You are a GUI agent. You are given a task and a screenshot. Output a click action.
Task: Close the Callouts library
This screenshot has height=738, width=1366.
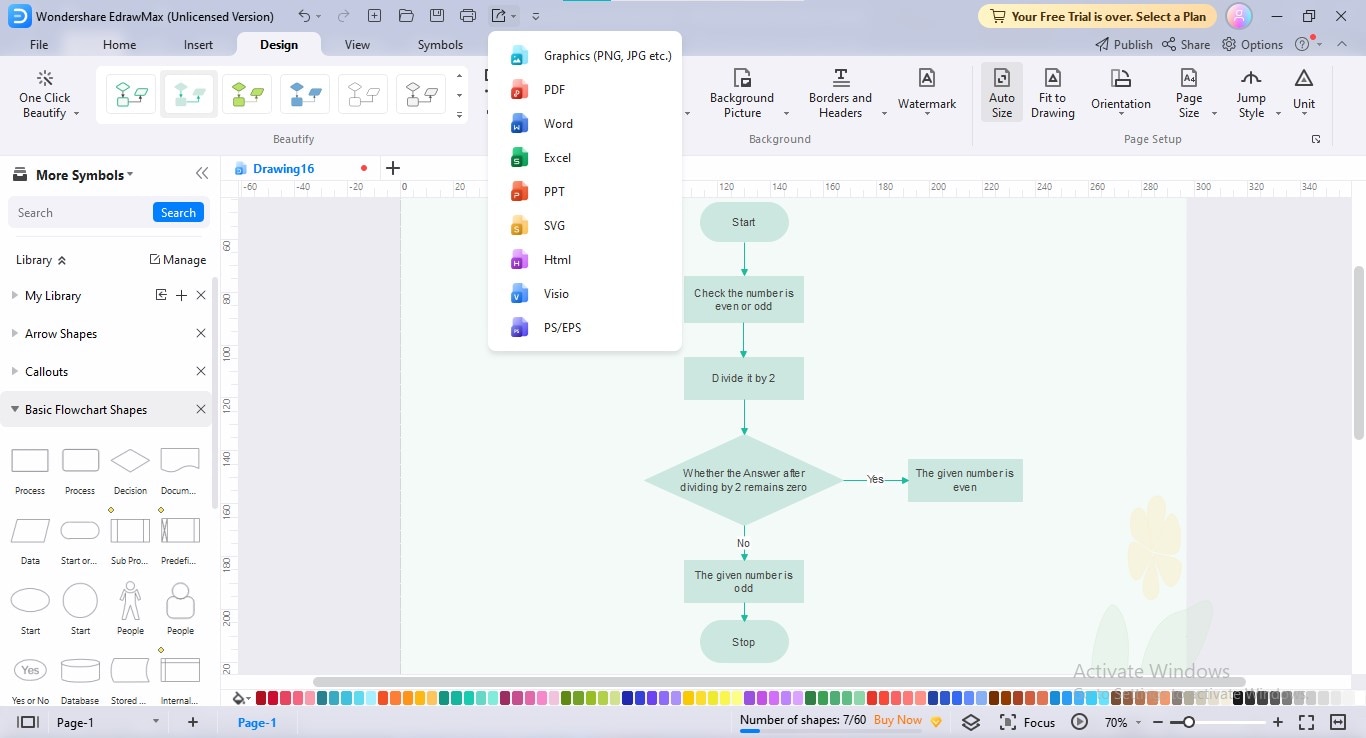(x=201, y=372)
